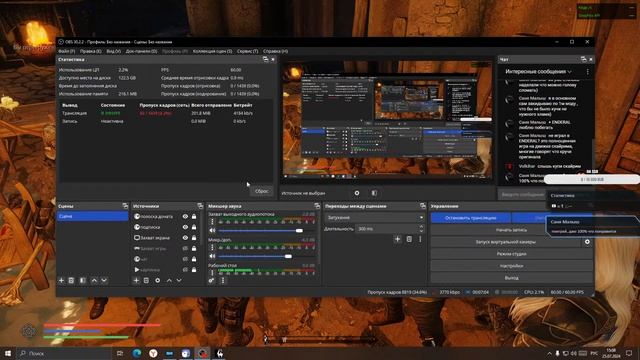640x360 pixels.
Task: Open source properties gear in Sources panel
Action: pos(158,280)
